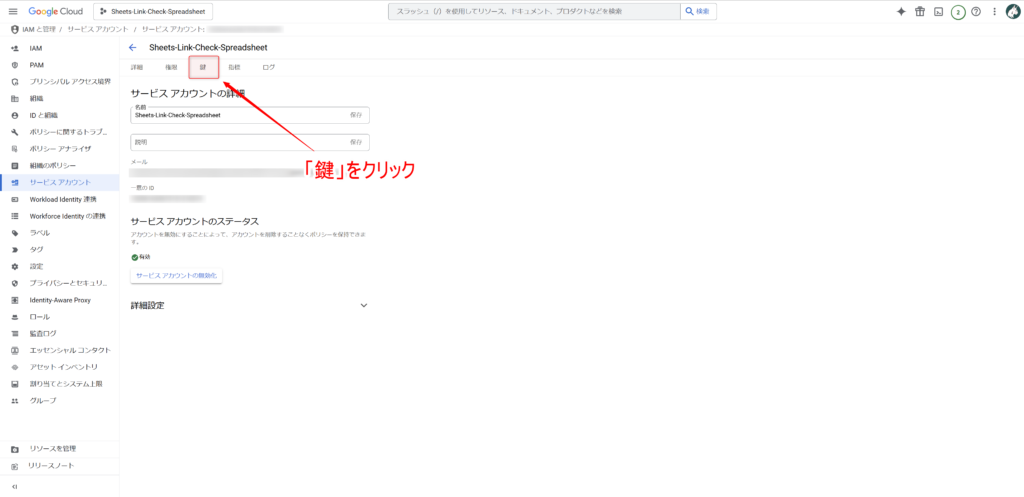The image size is (1024, 497).
Task: Click the user account avatar
Action: click(x=1011, y=11)
